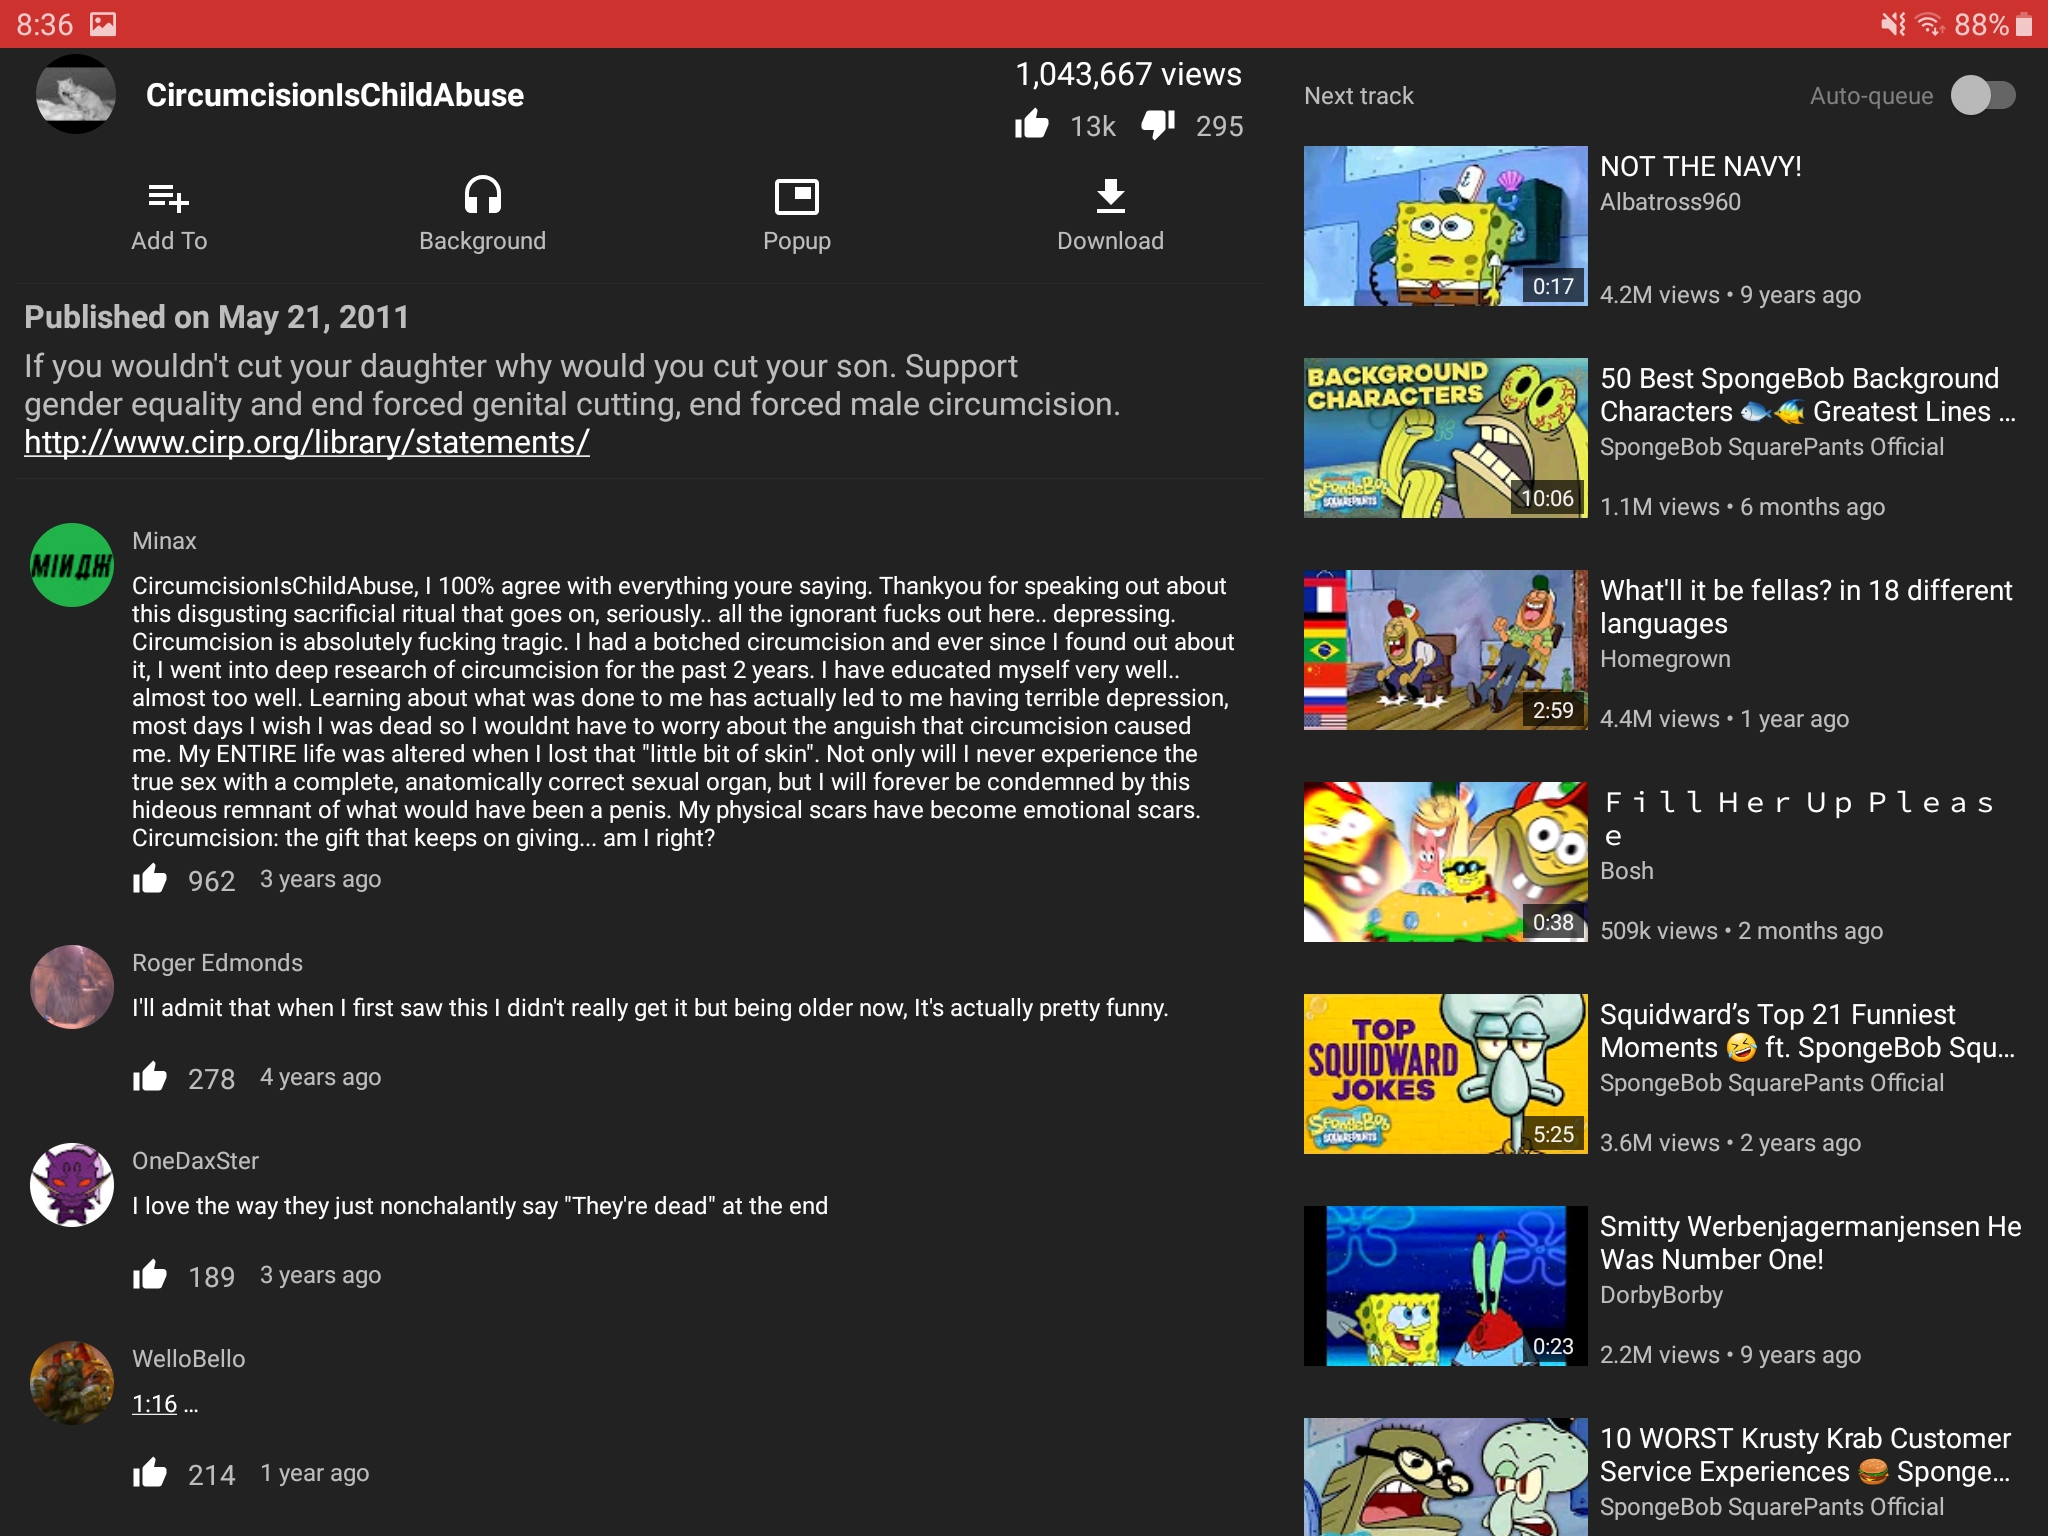Screen dimensions: 2048x1536
Task: Tap the Background headphones icon
Action: click(482, 195)
